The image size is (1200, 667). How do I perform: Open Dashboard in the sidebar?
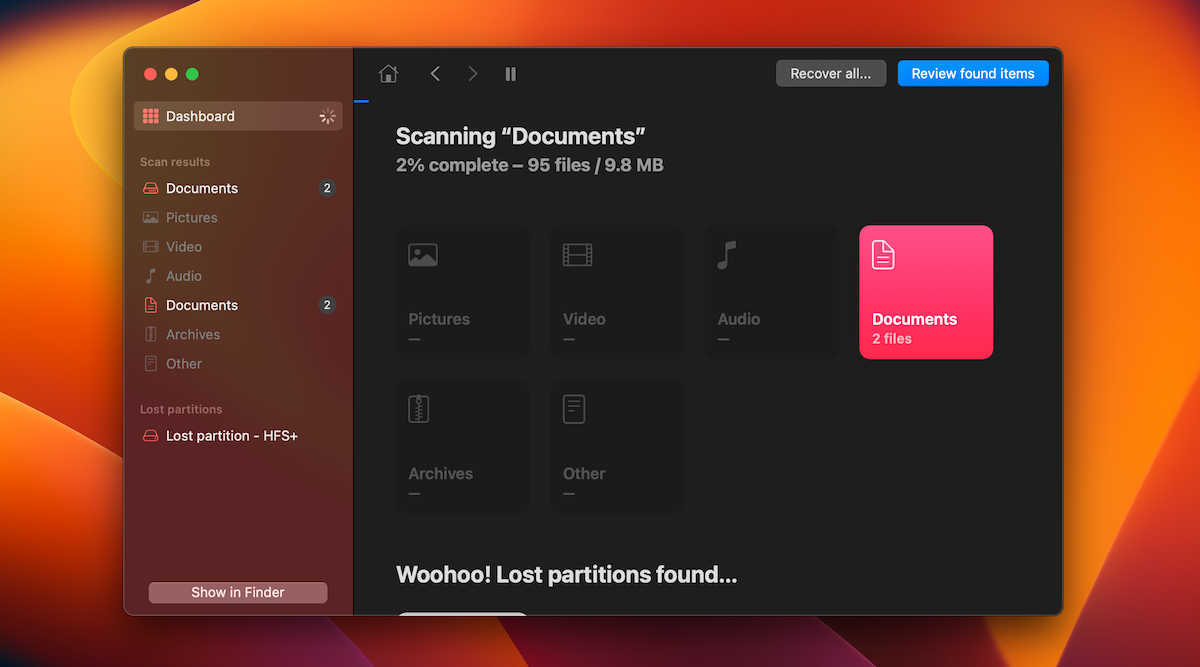(200, 116)
